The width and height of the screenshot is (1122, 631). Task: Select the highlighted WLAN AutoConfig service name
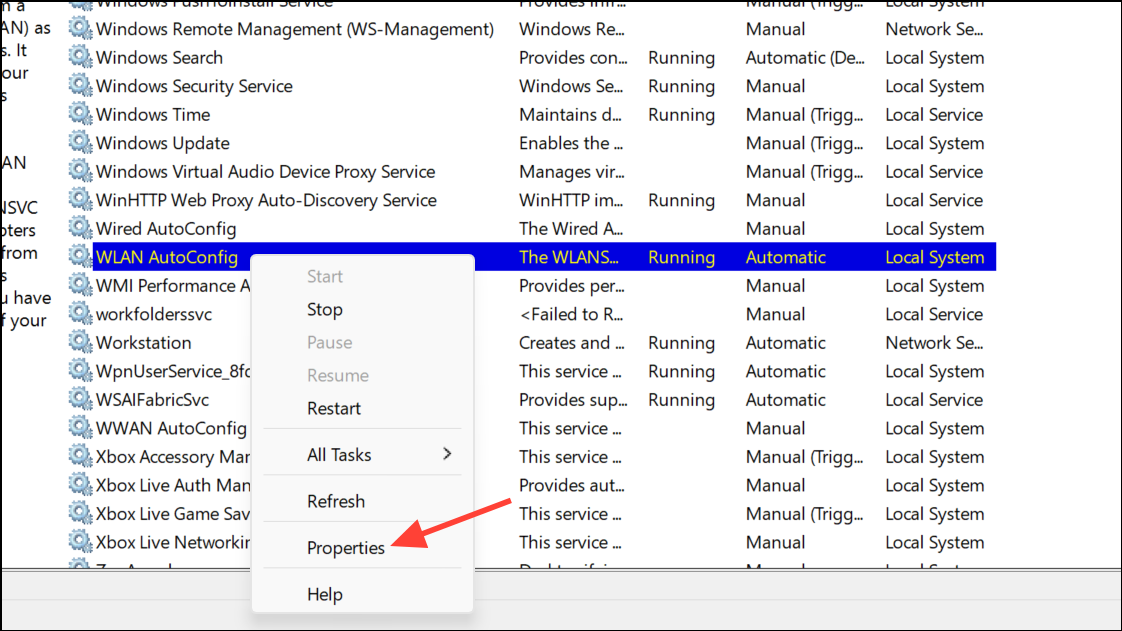point(167,258)
